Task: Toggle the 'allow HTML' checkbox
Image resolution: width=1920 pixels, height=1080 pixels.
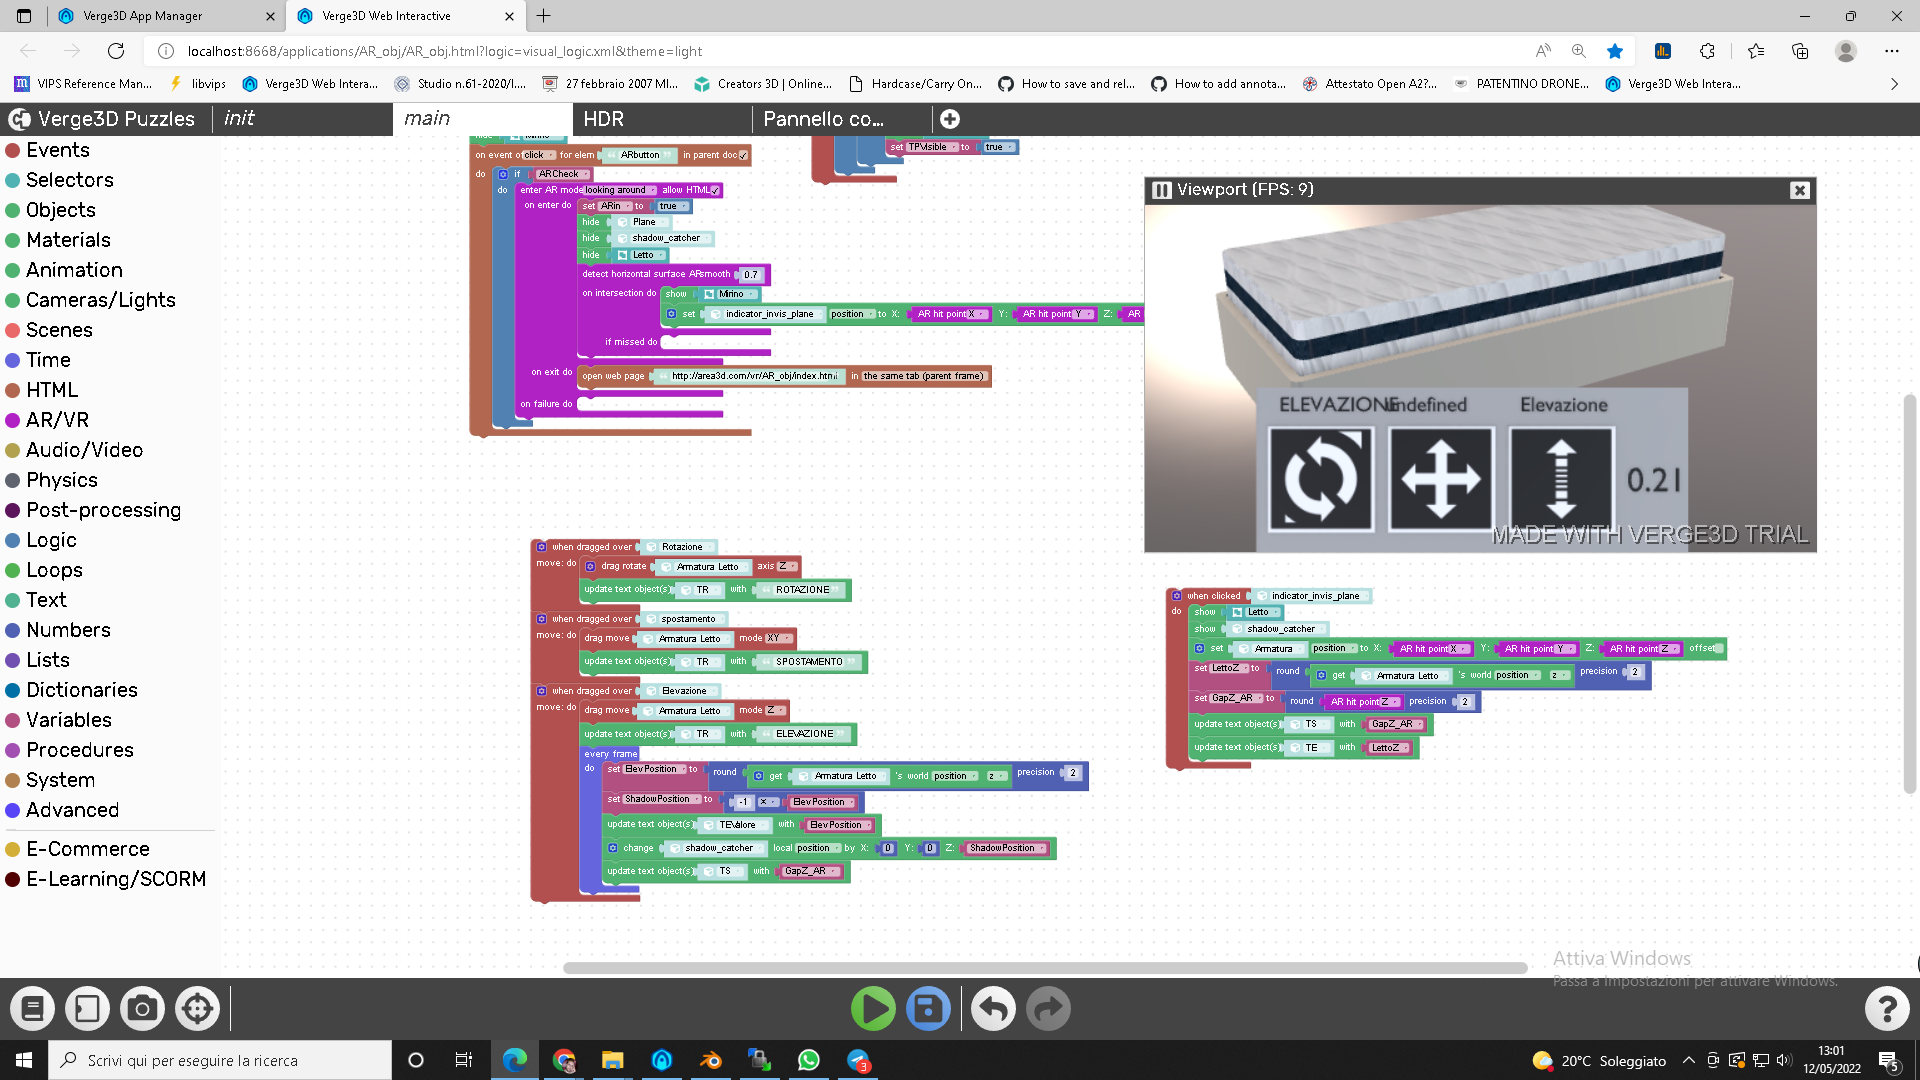Action: point(715,190)
